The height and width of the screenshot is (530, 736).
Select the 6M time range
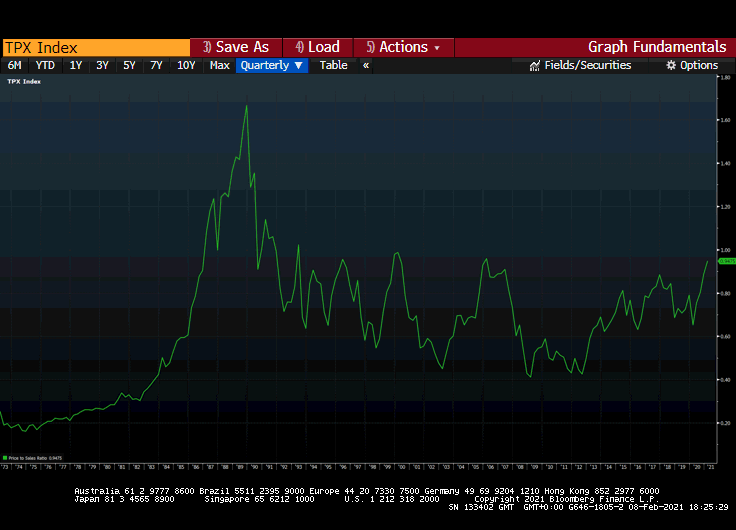click(15, 65)
